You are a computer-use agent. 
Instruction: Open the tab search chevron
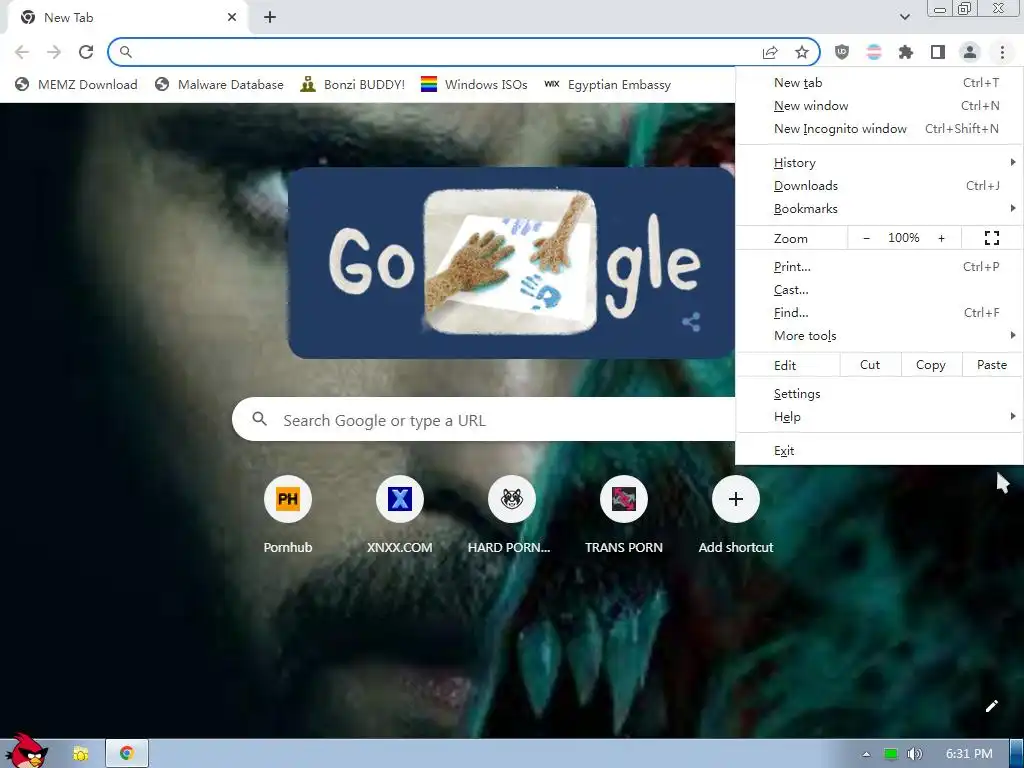pyautogui.click(x=904, y=17)
